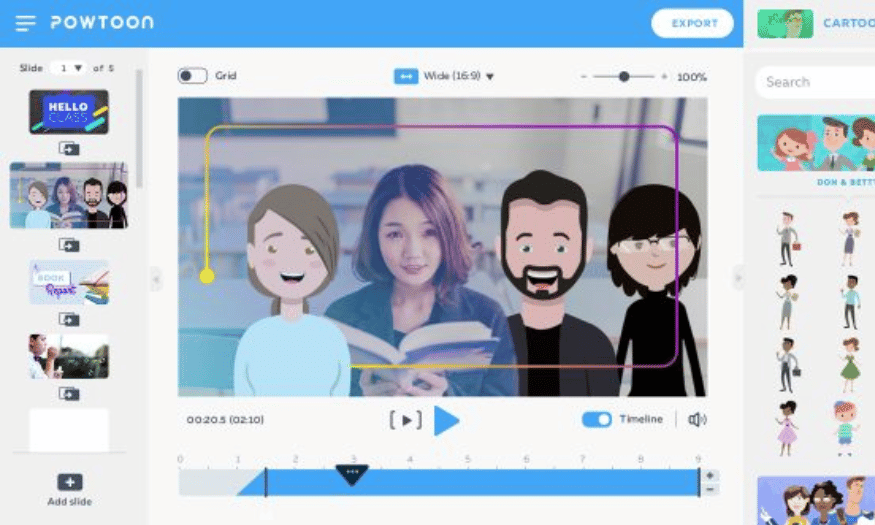Click the timeline playhead marker
Viewport: 875px width, 525px height.
[x=352, y=474]
